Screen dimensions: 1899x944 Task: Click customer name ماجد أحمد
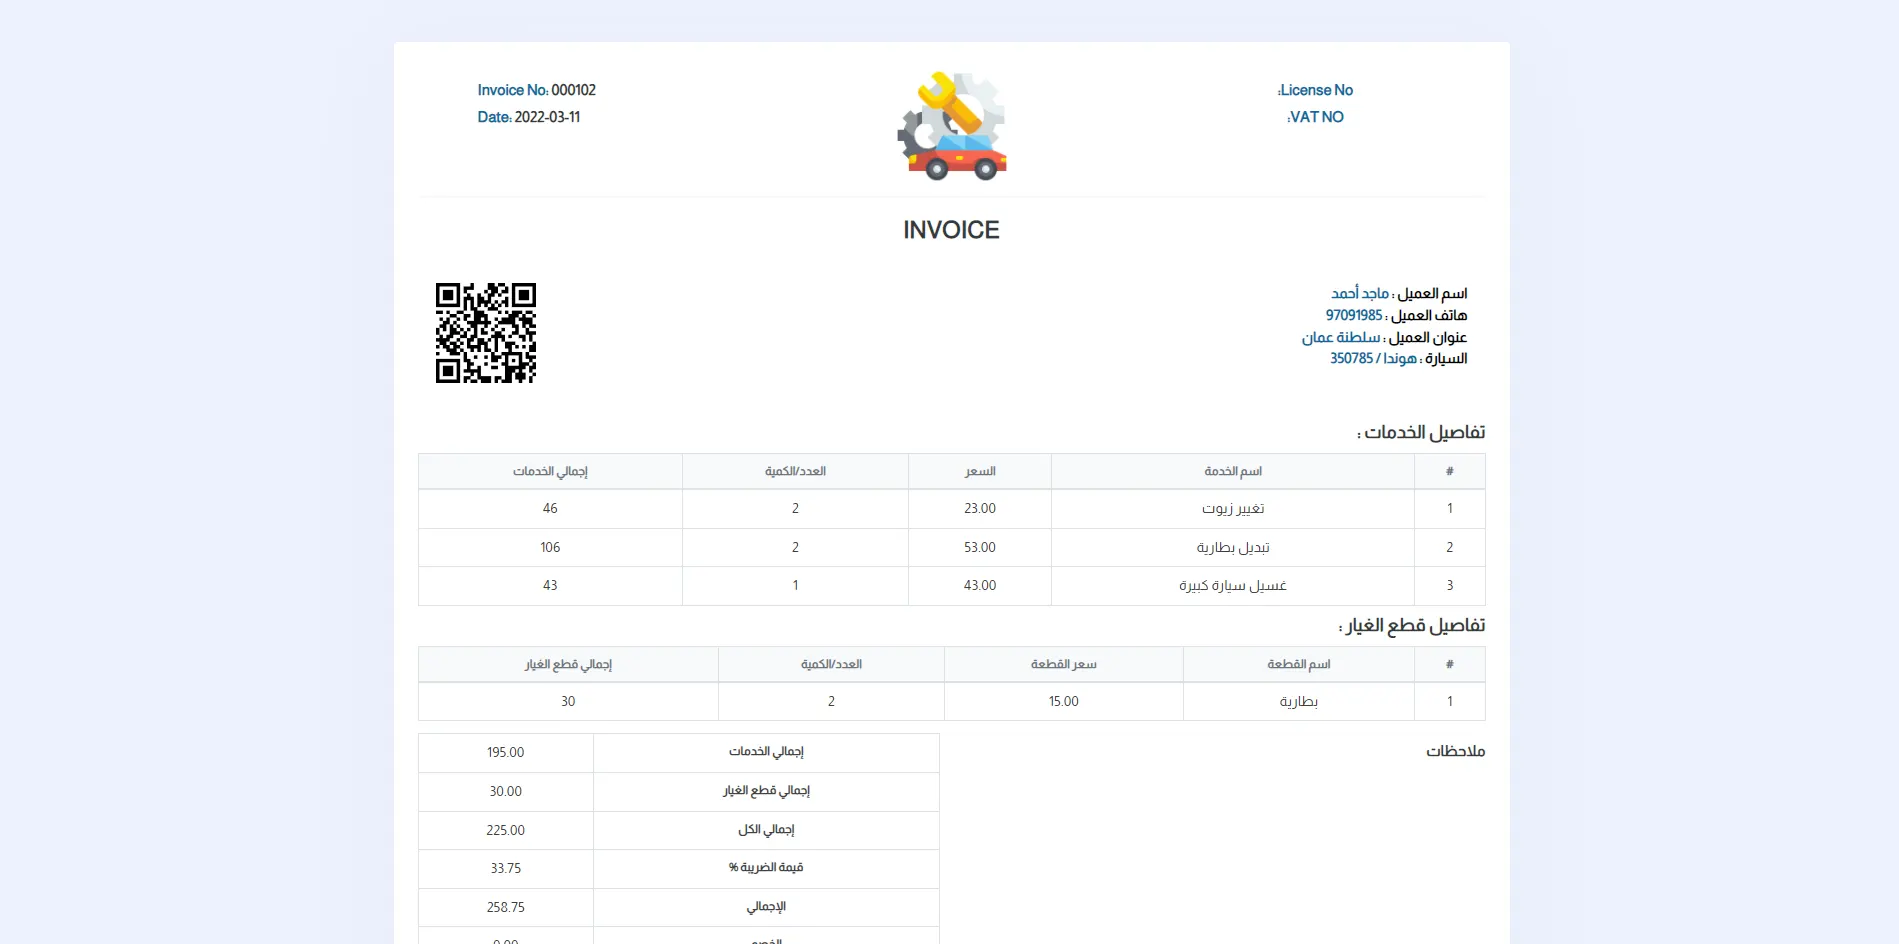click(x=1359, y=293)
